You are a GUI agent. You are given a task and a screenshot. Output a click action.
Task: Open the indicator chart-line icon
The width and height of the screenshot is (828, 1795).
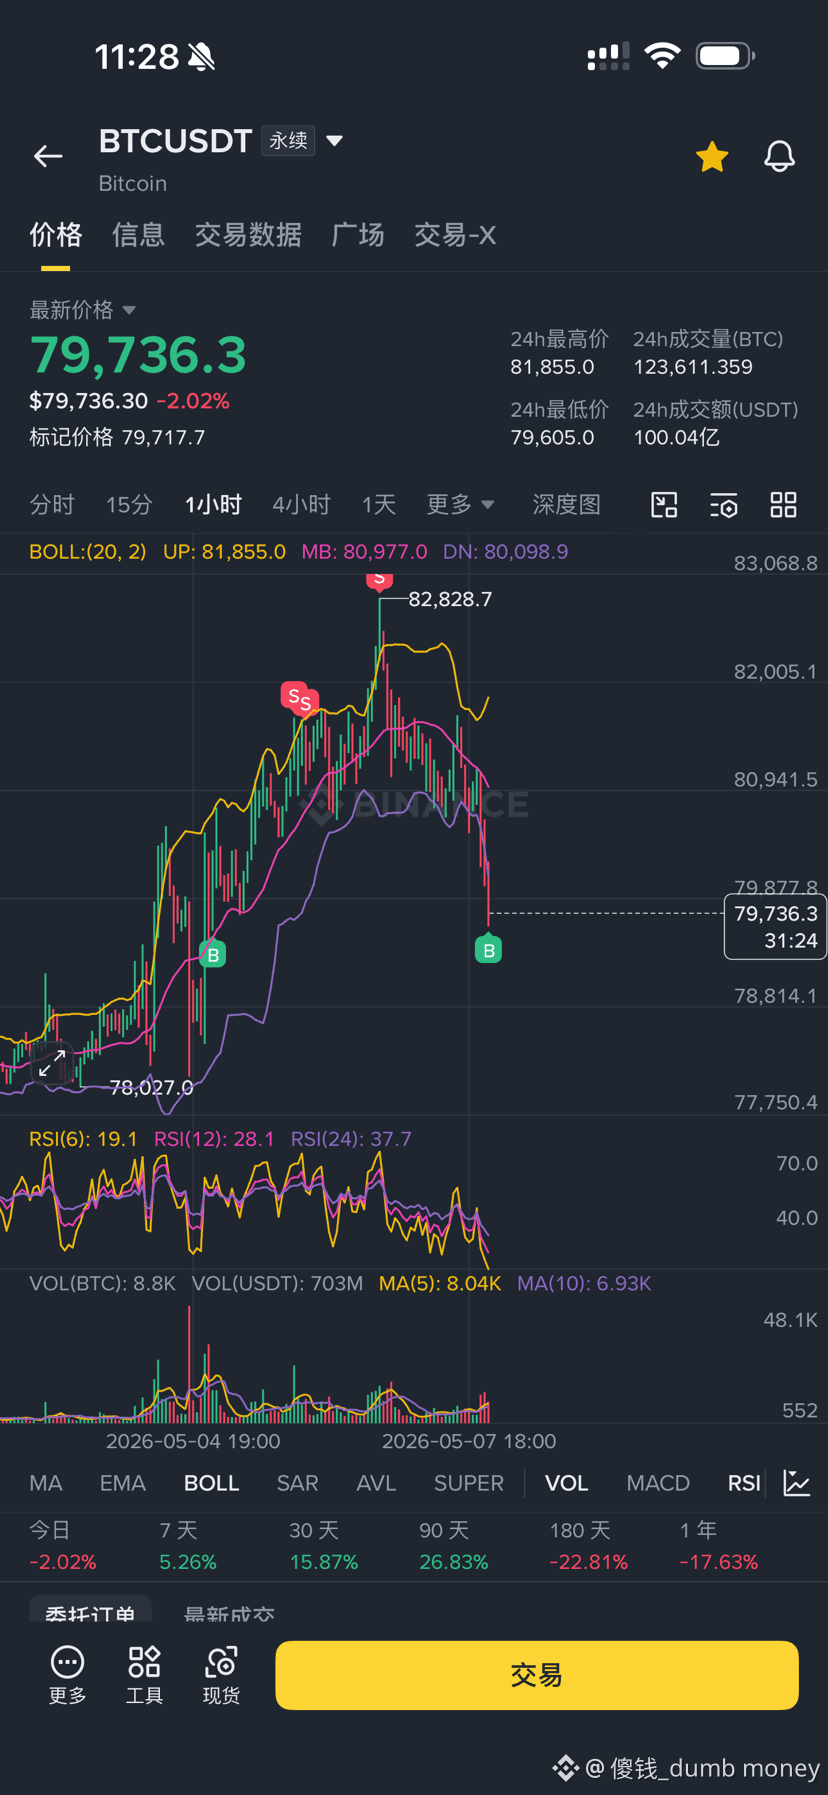[x=797, y=1483]
